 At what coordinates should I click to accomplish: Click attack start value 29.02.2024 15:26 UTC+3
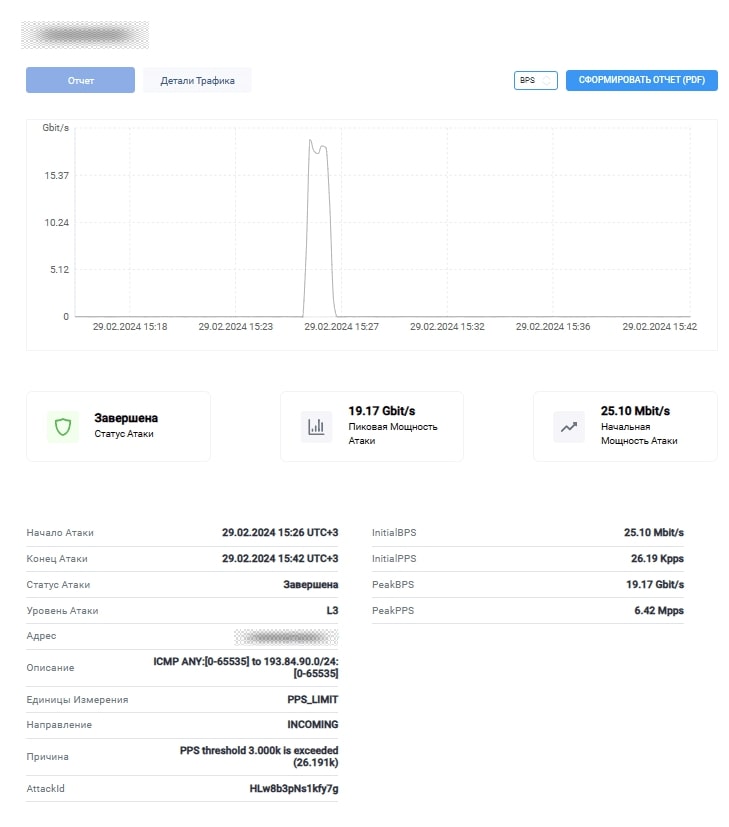(x=280, y=532)
